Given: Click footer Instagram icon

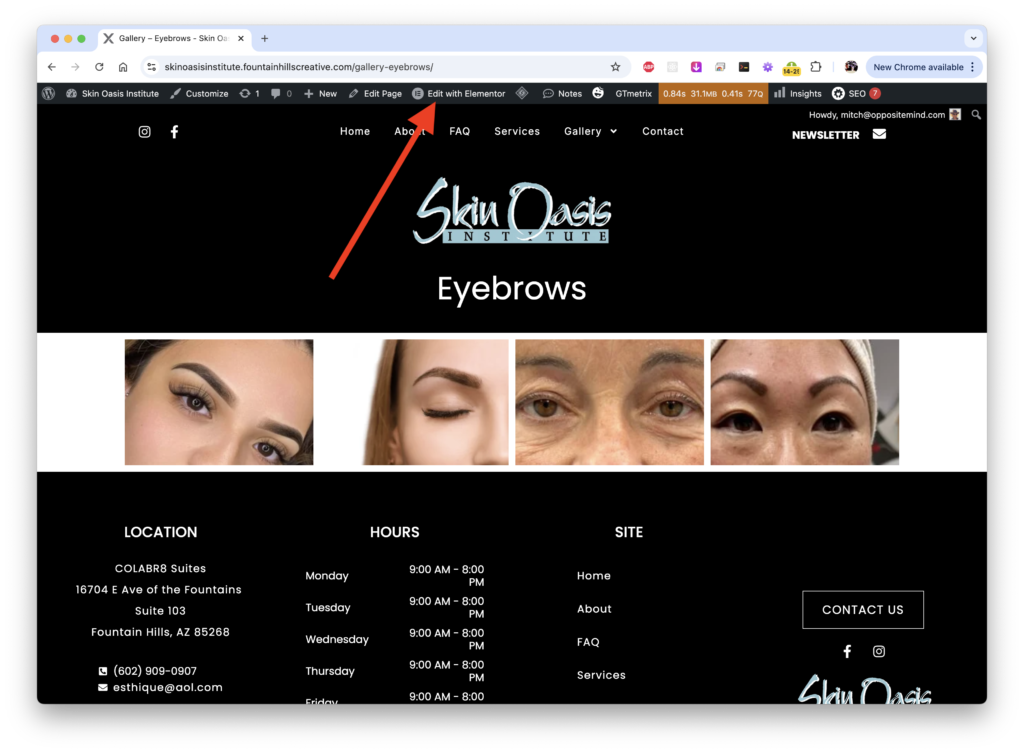Looking at the screenshot, I should pos(879,651).
